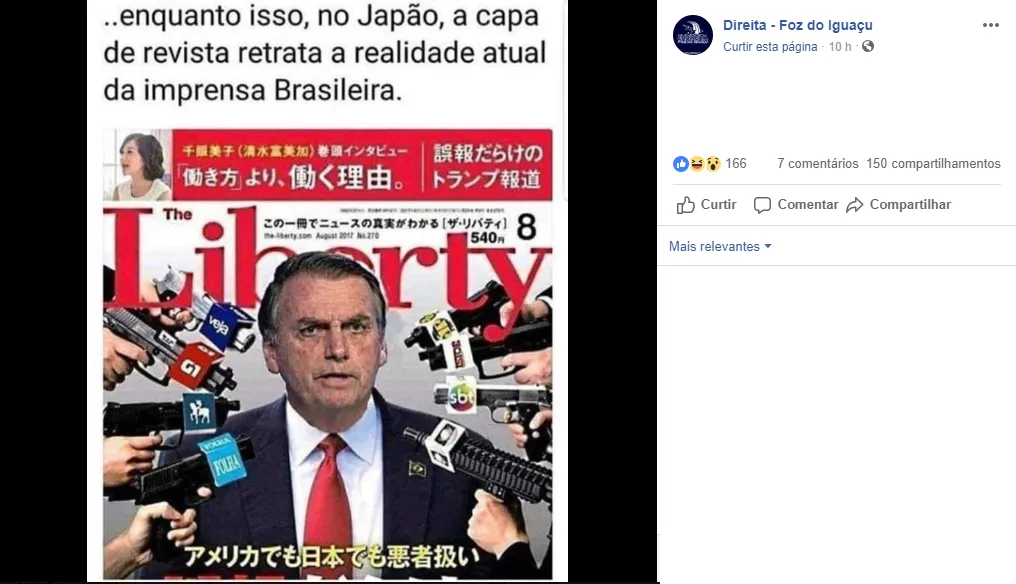Open the Direita - Foz do Iguaçu page link
The width and height of the screenshot is (1016, 584).
[798, 25]
